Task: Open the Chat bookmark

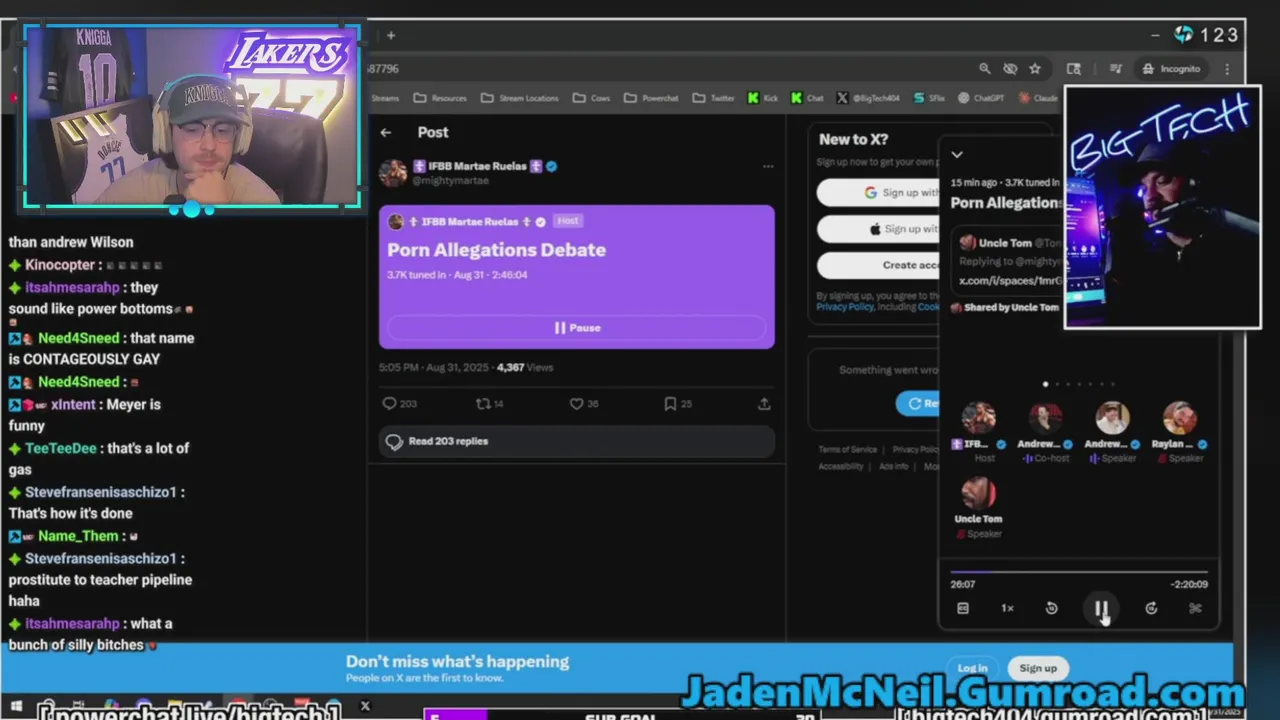Action: (807, 98)
